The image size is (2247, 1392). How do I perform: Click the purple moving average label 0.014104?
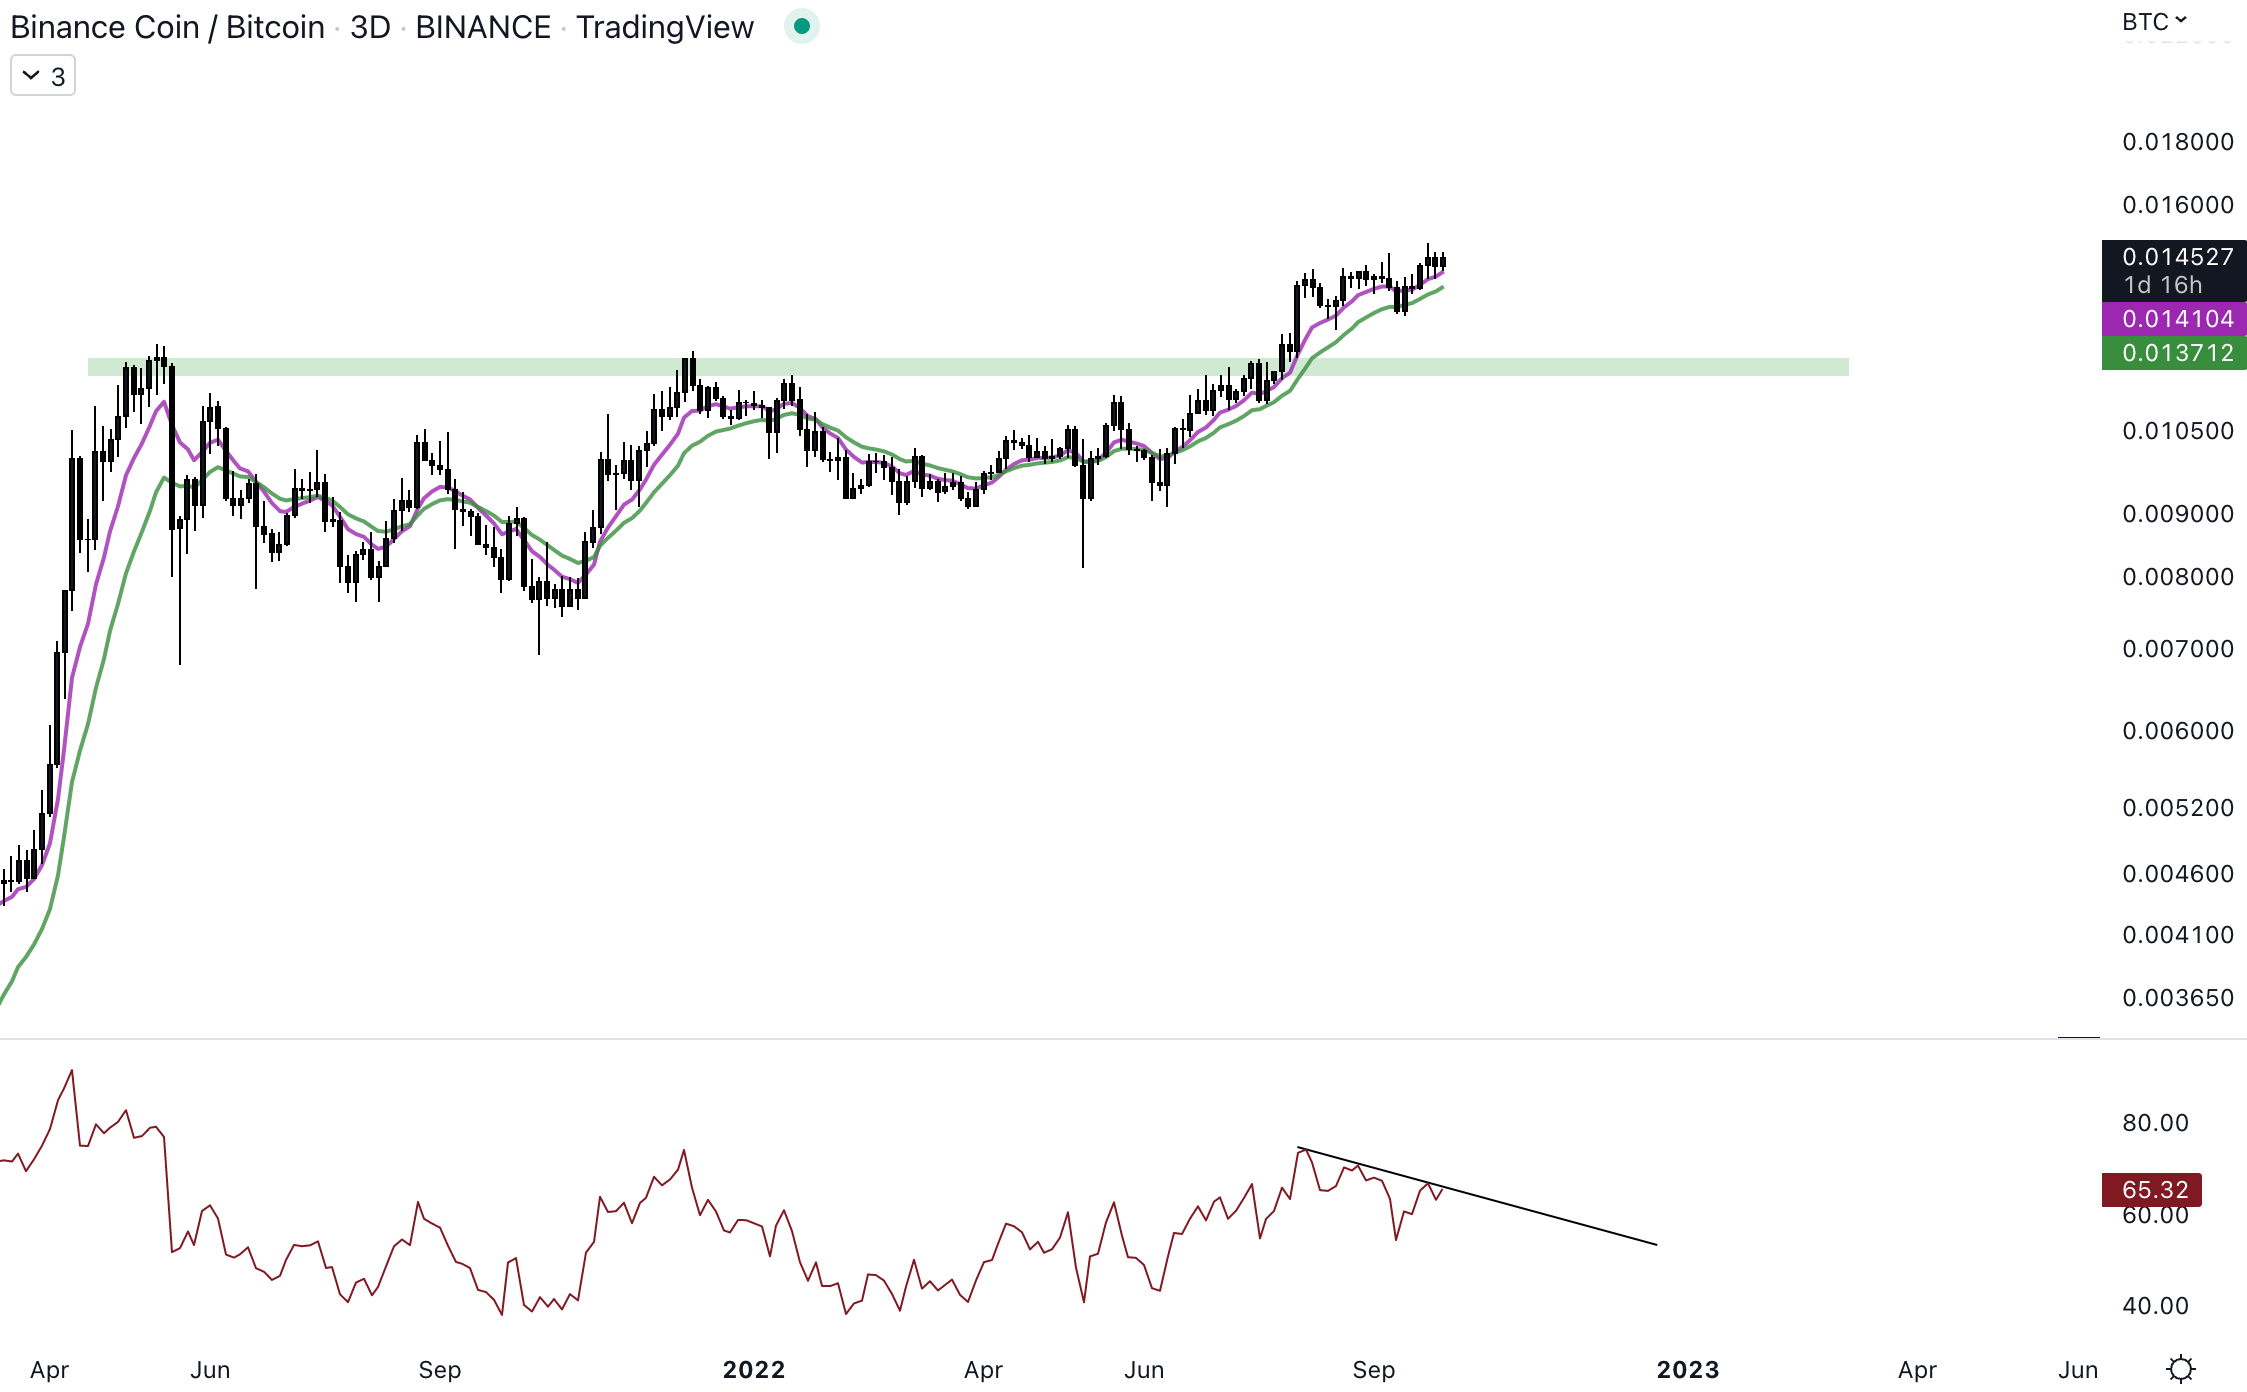(2177, 319)
